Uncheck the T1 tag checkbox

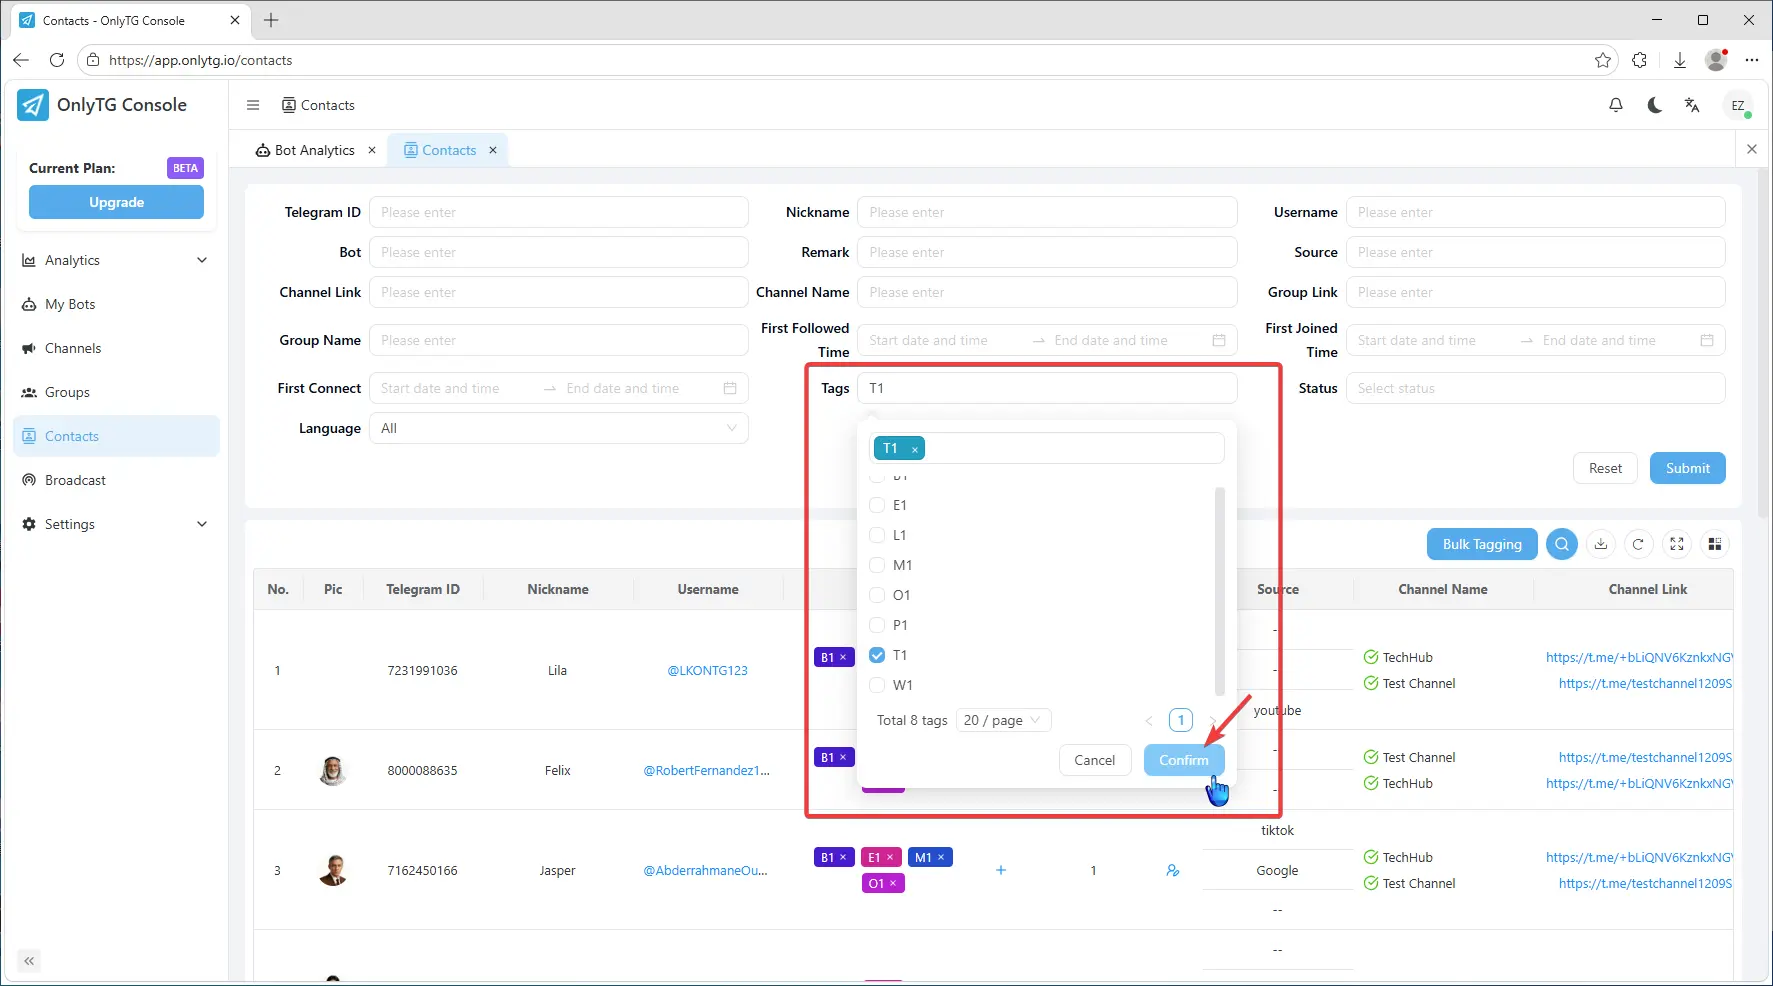coord(877,655)
